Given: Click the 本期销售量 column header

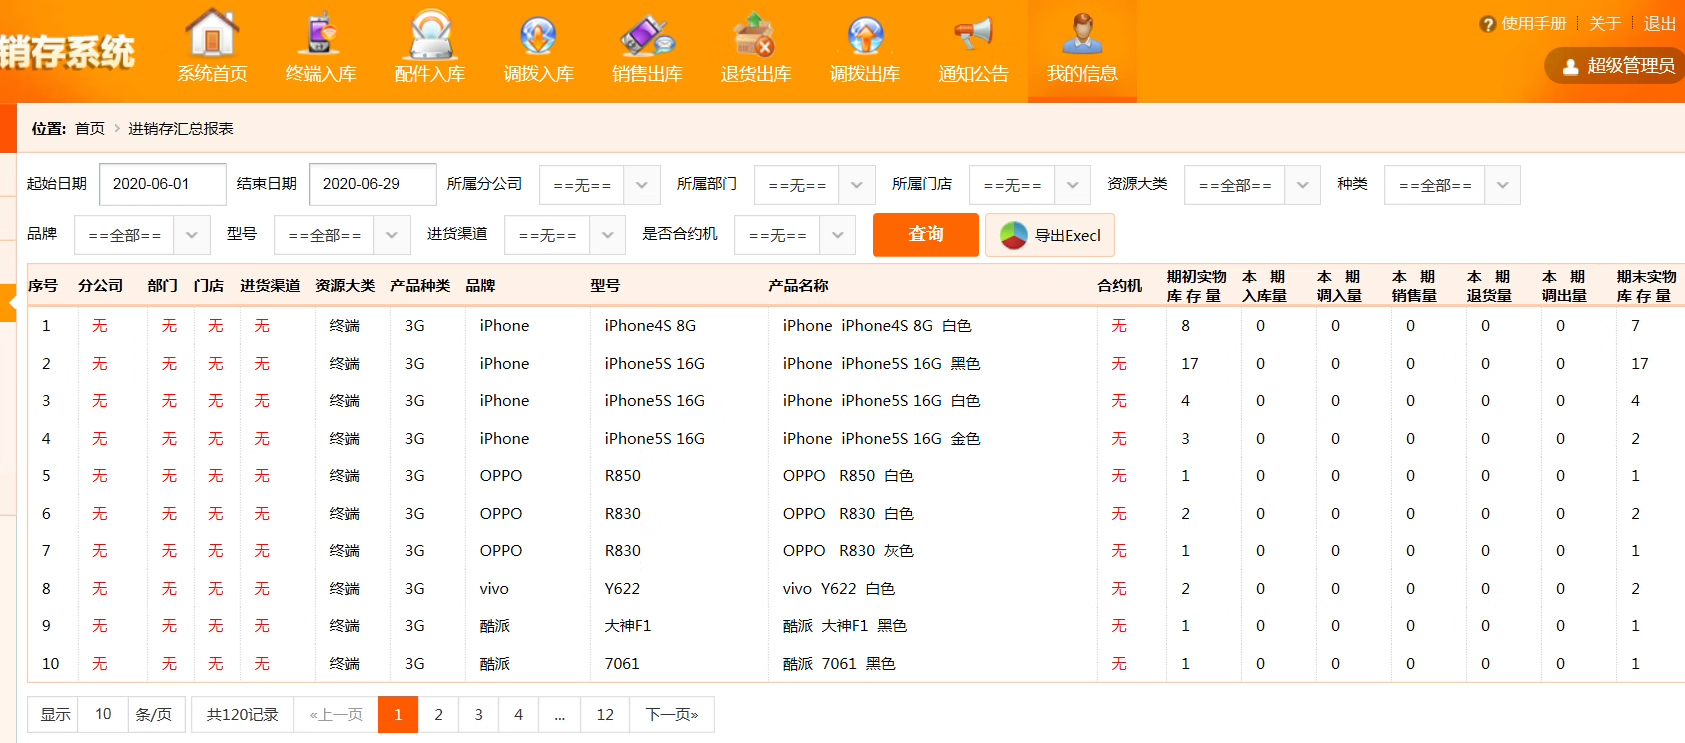Looking at the screenshot, I should point(1414,286).
